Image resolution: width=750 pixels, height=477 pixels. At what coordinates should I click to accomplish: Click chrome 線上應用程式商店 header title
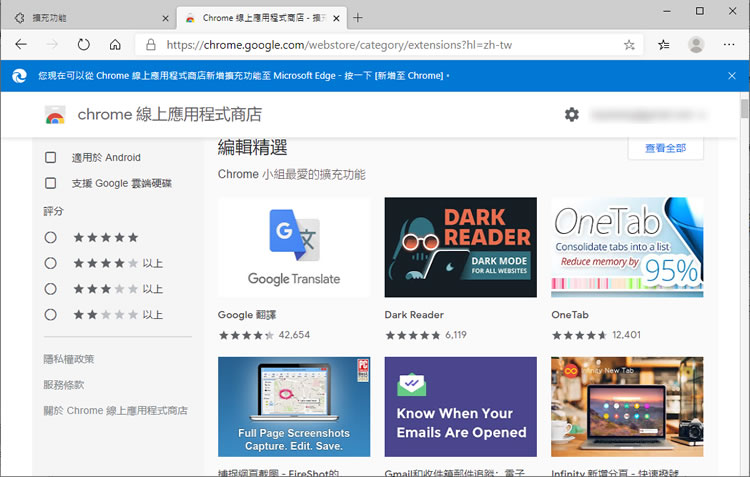pyautogui.click(x=170, y=114)
